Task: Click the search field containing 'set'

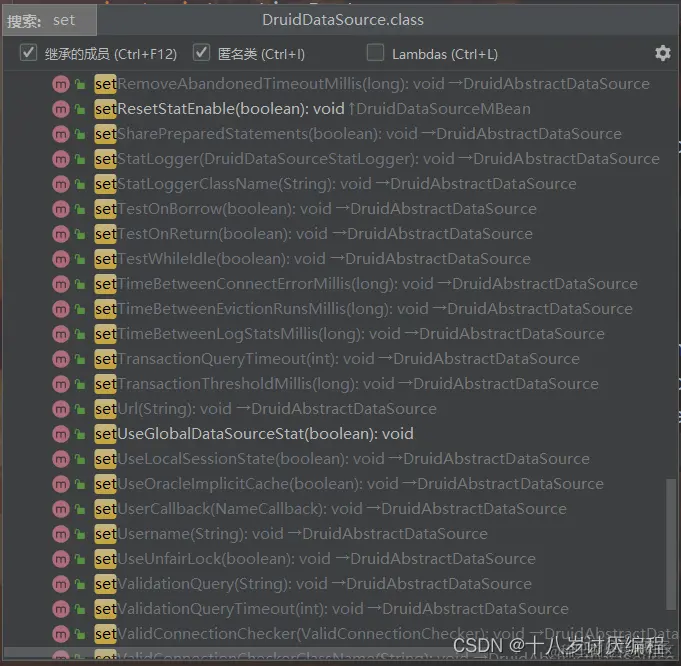Action: pyautogui.click(x=49, y=20)
